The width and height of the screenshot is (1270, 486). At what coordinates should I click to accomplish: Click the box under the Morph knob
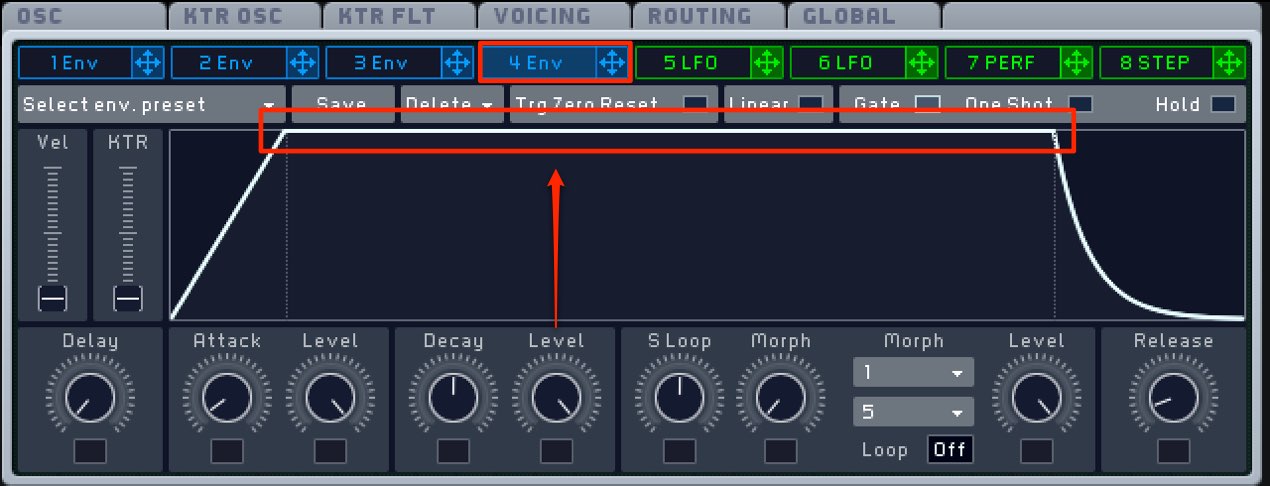(x=781, y=451)
